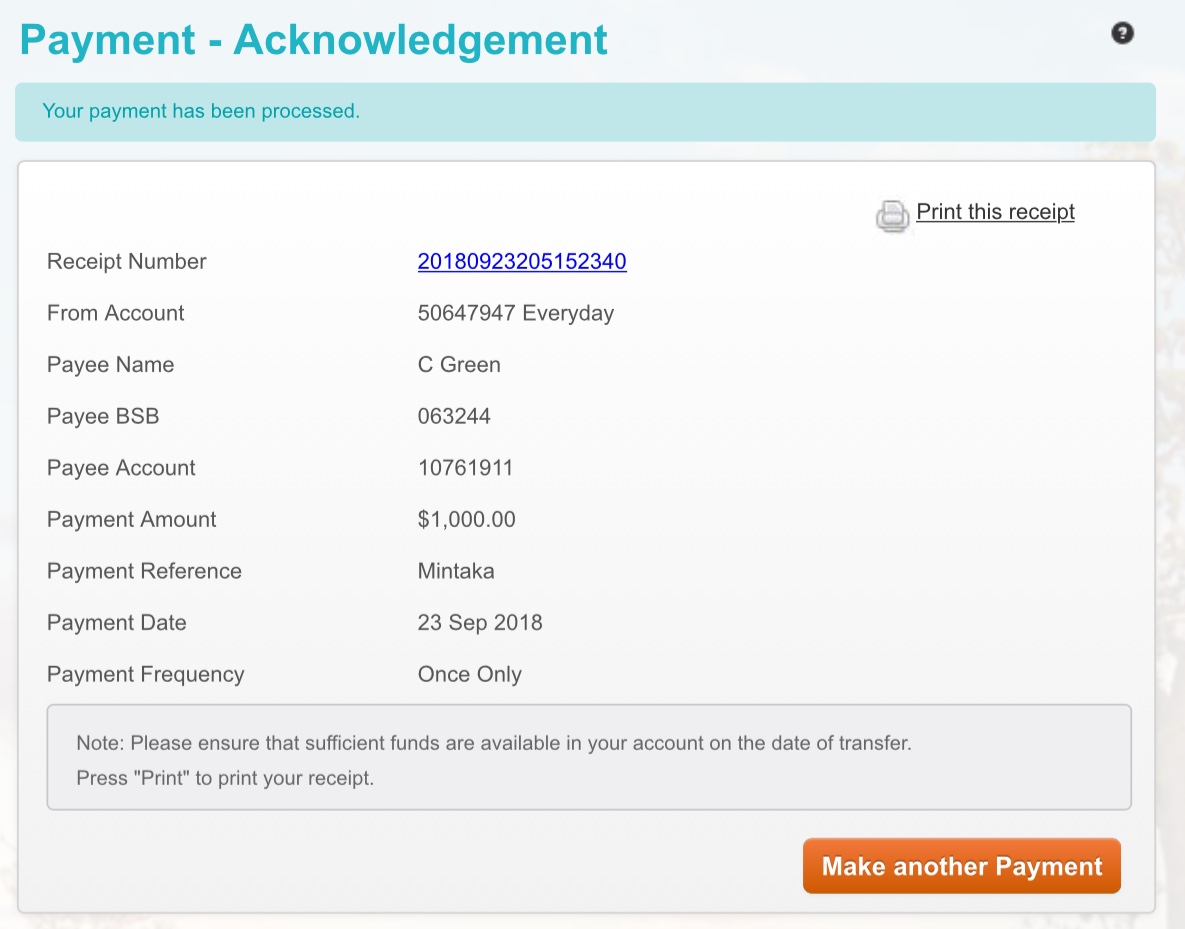
Task: Click the help question mark icon
Action: click(1122, 34)
